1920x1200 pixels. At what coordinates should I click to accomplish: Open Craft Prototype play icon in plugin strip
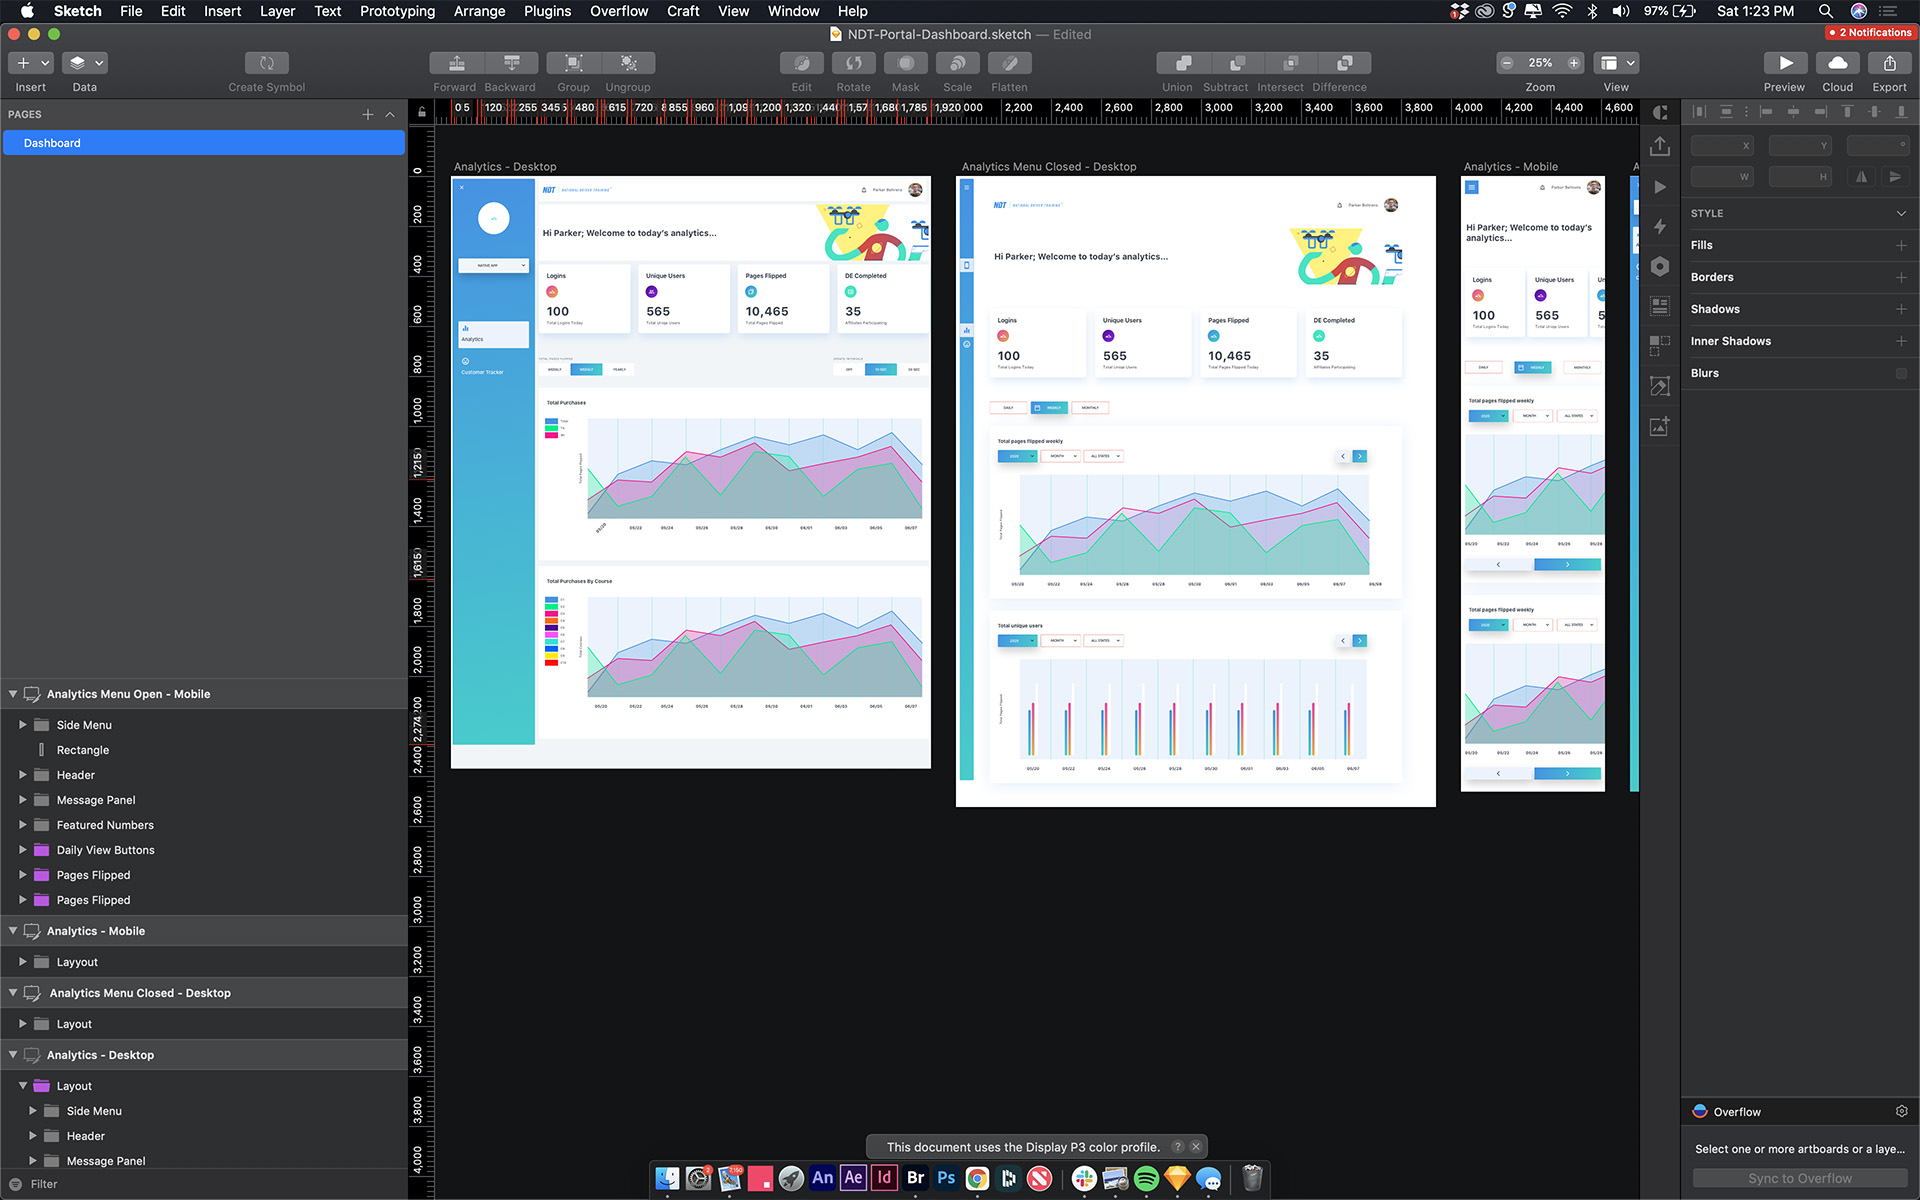coord(1660,187)
